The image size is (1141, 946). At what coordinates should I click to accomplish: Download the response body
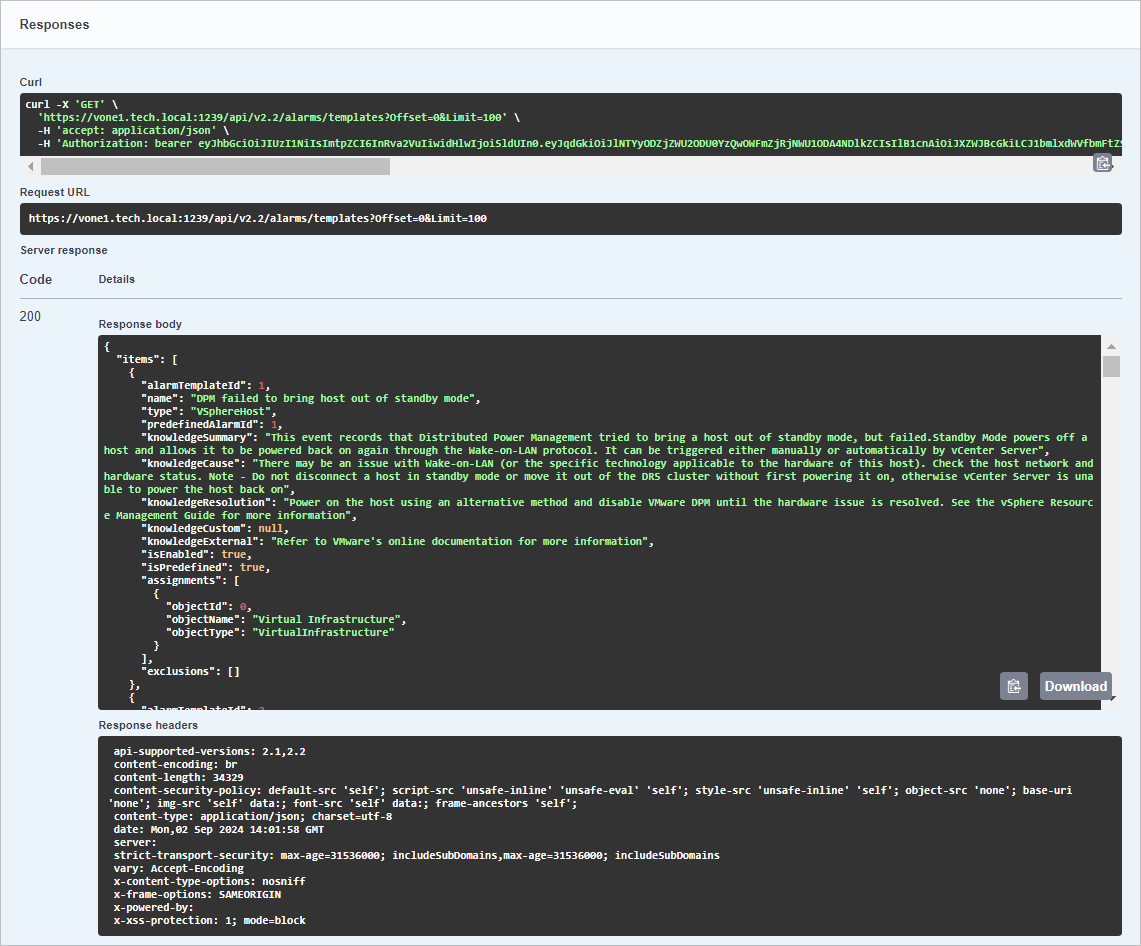1076,686
